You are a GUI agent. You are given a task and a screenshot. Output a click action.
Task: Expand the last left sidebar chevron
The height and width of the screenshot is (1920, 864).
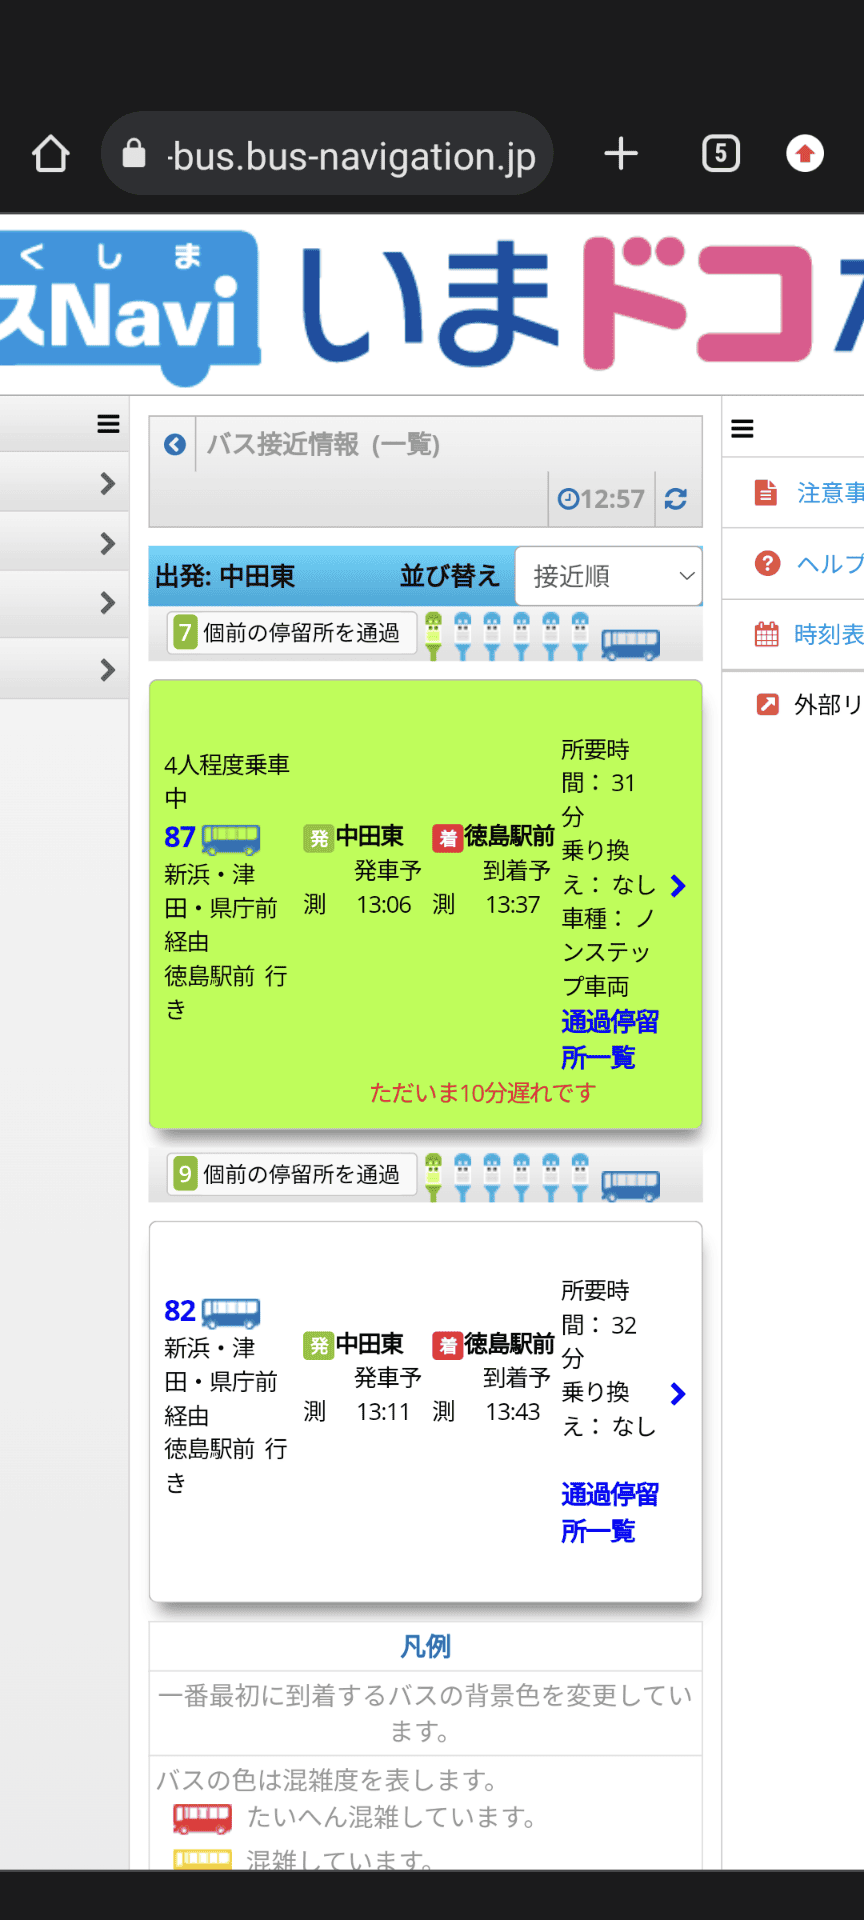[x=108, y=670]
